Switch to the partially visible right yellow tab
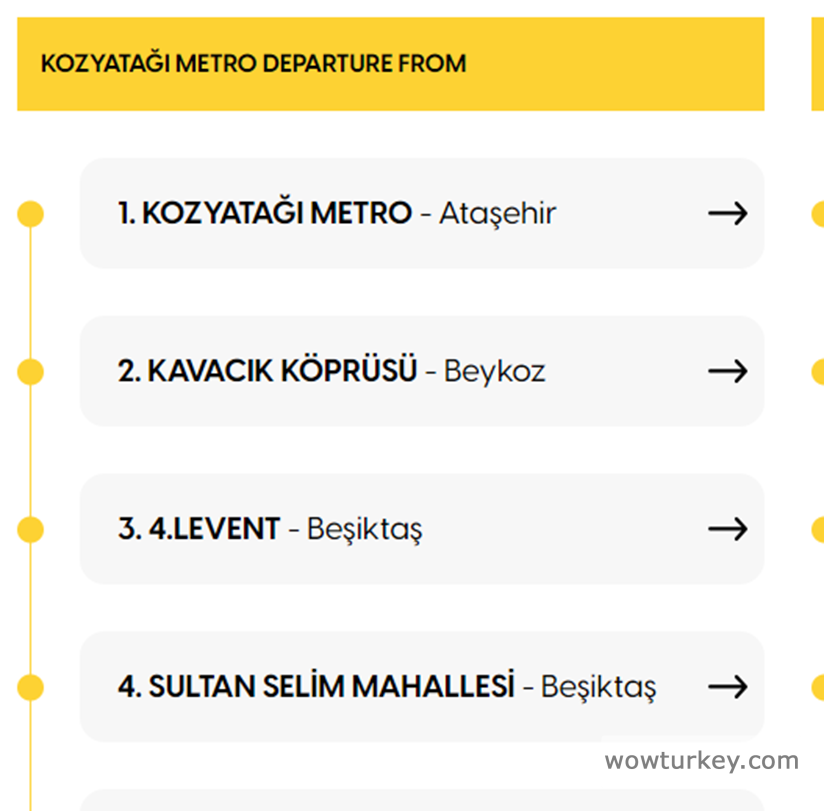Image resolution: width=824 pixels, height=811 pixels. point(818,64)
